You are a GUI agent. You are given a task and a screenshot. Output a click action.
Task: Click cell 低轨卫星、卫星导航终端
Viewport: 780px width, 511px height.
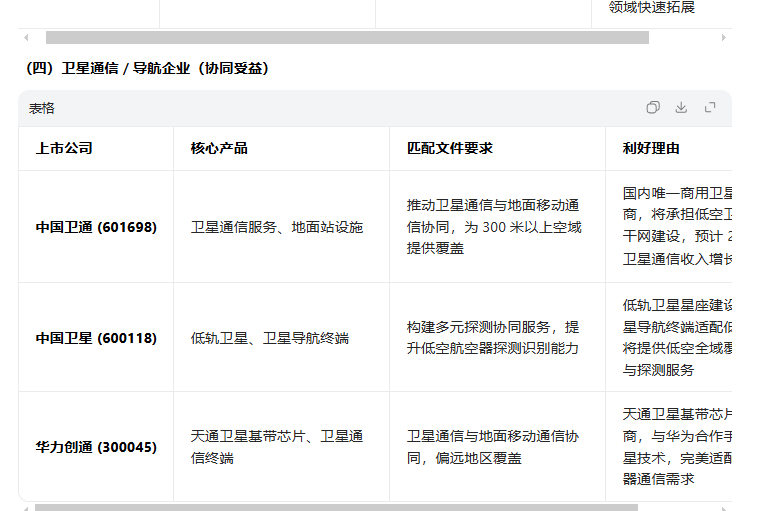click(x=282, y=338)
